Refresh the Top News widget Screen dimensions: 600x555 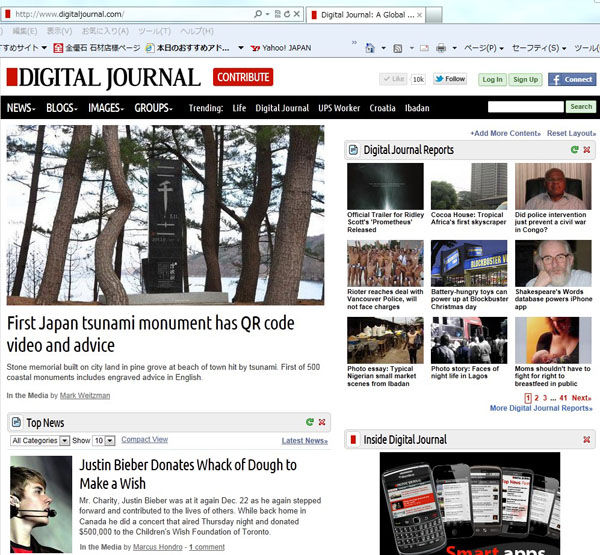tap(310, 422)
